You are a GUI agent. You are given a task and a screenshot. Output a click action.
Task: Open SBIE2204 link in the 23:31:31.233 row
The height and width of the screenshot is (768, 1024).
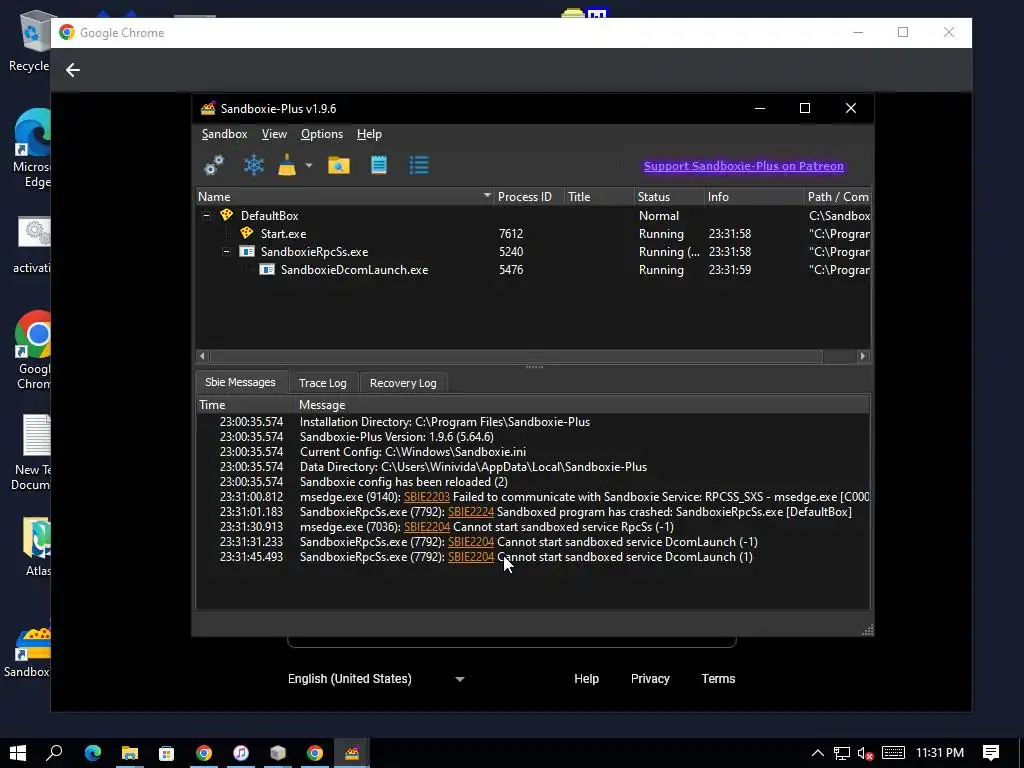[471, 542]
